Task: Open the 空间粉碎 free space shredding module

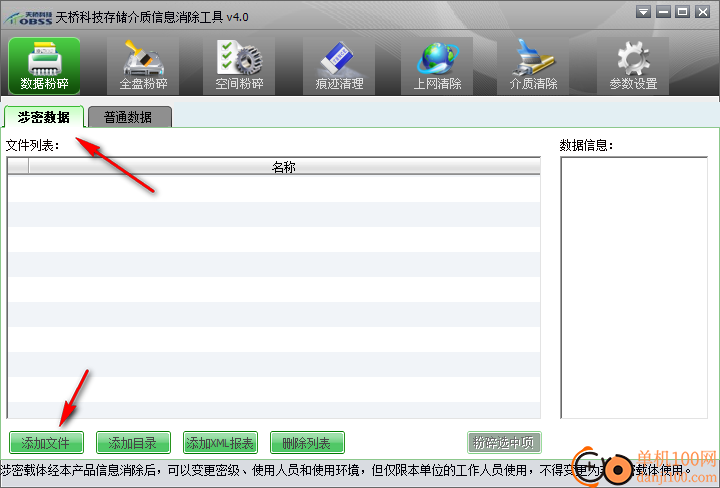Action: click(x=239, y=66)
